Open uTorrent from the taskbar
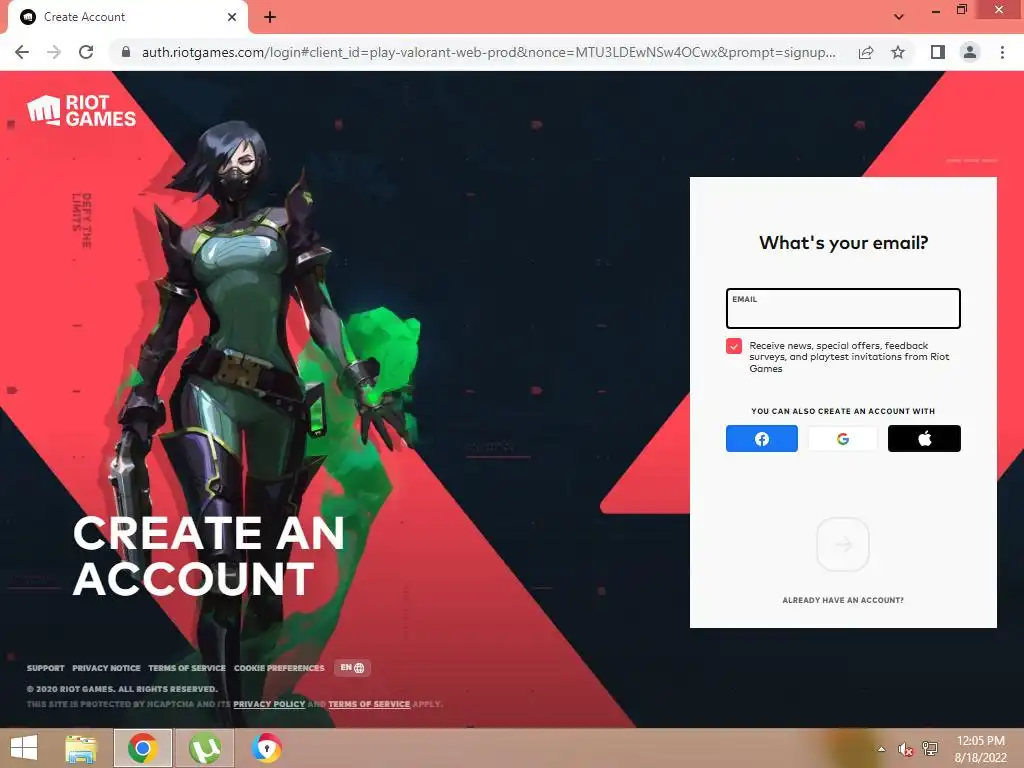Screen dimensions: 1024x768 (x=205, y=748)
